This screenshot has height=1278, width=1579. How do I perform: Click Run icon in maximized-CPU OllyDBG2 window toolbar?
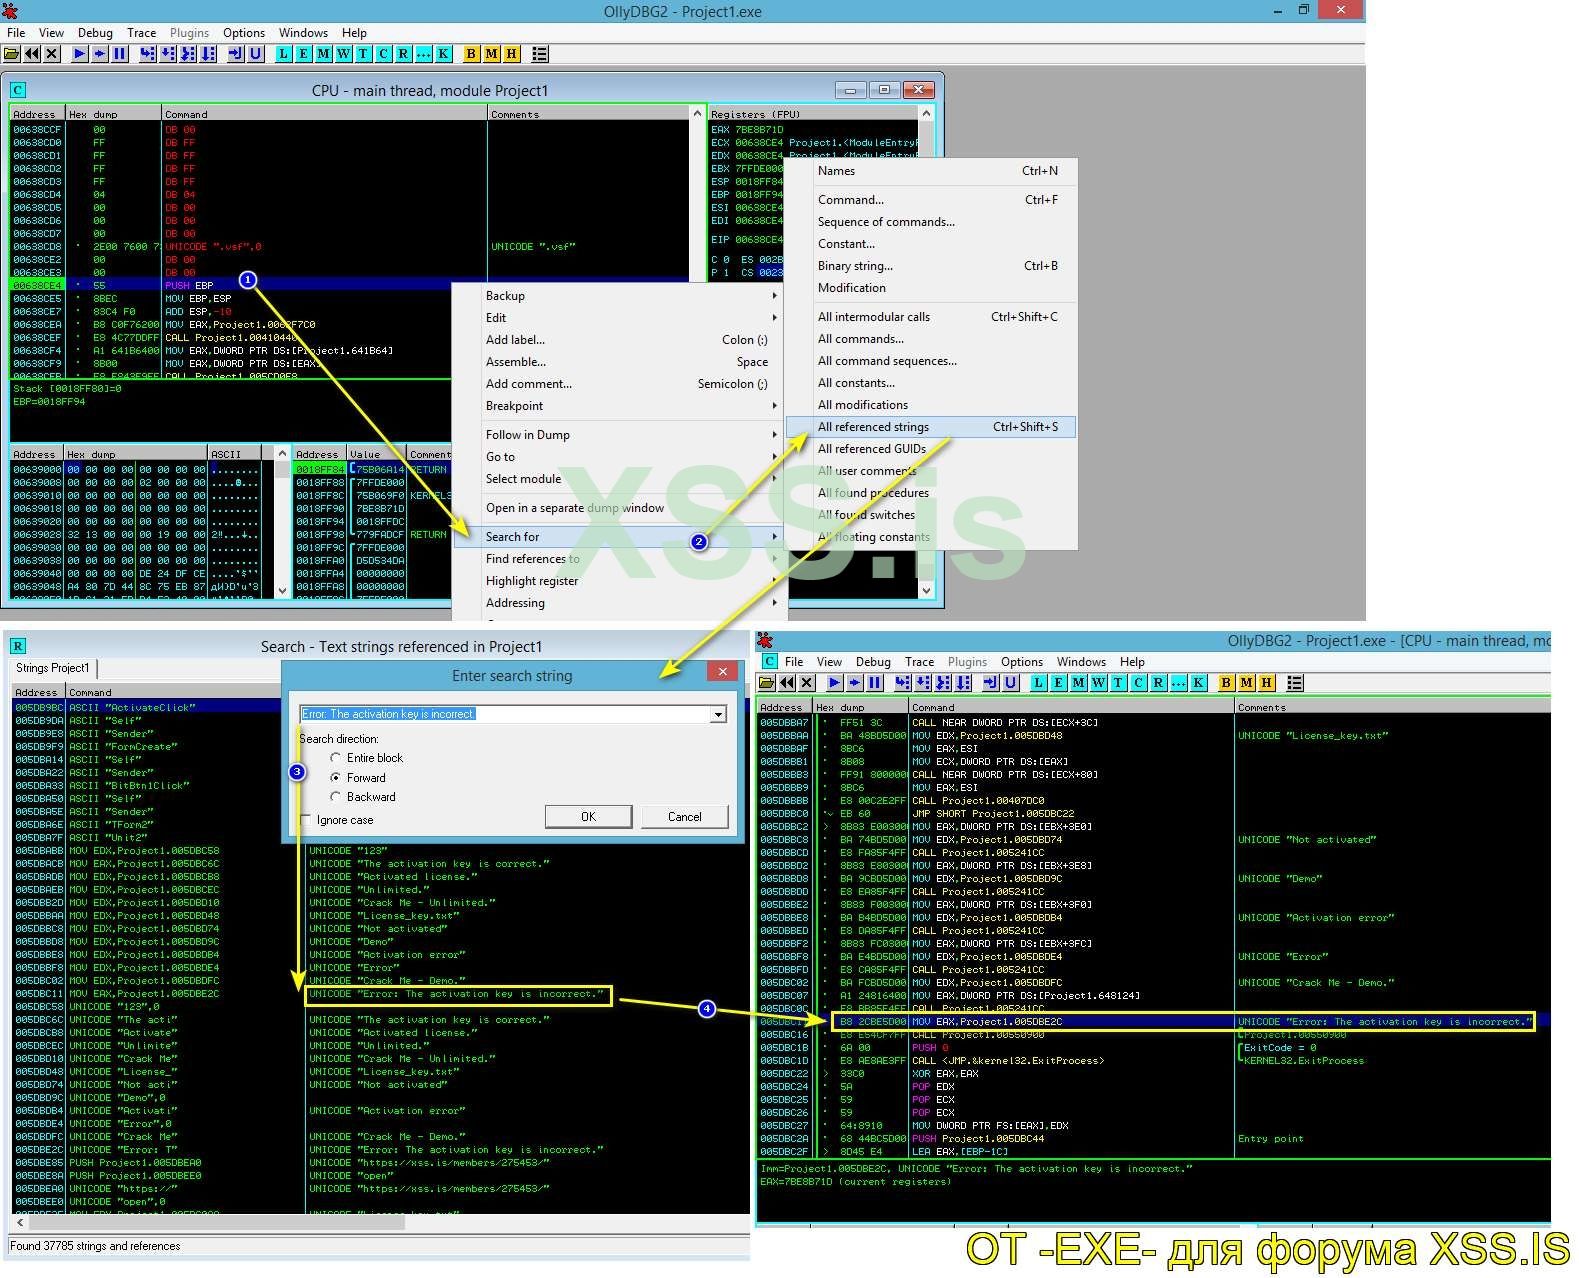click(835, 683)
